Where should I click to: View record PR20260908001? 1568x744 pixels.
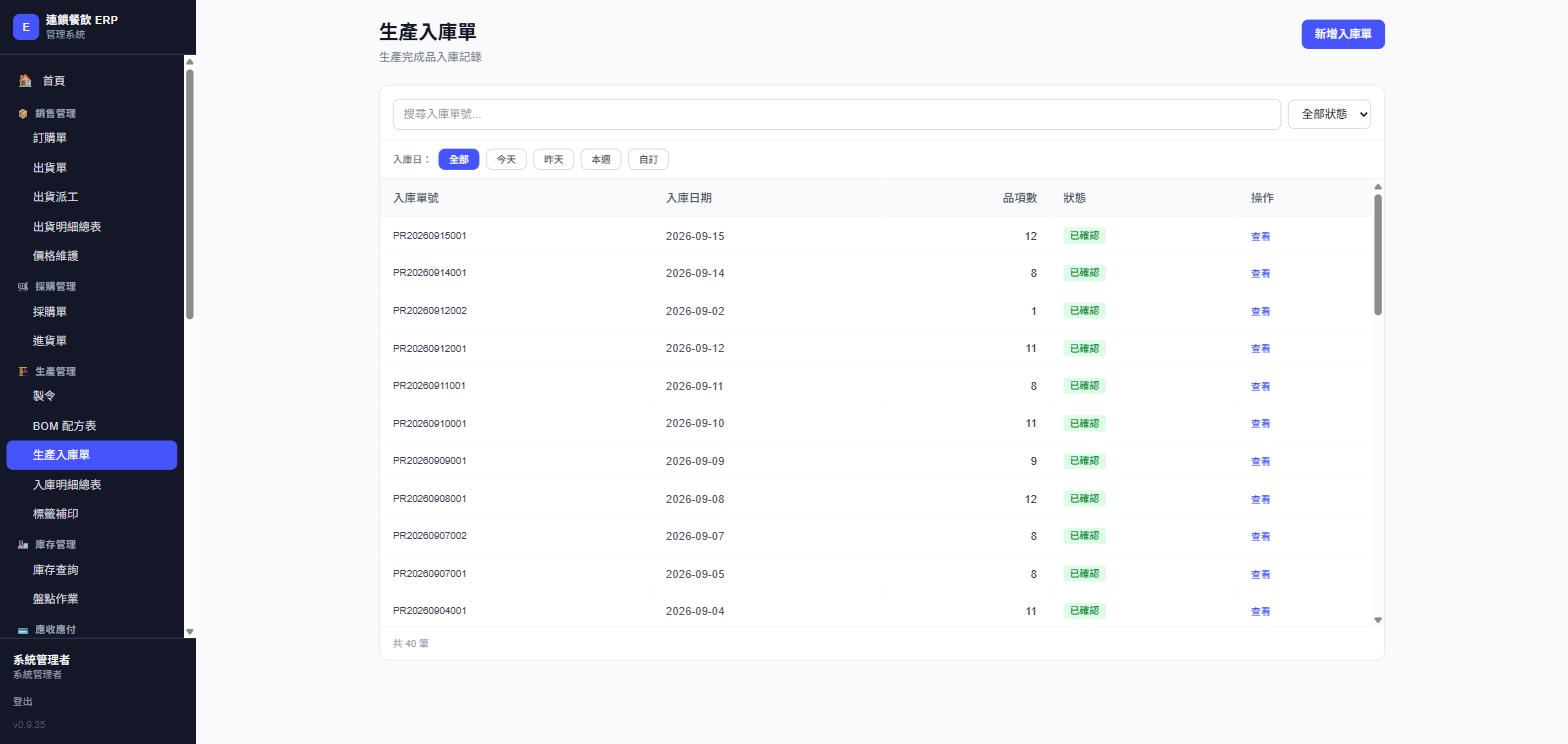[x=1260, y=499]
